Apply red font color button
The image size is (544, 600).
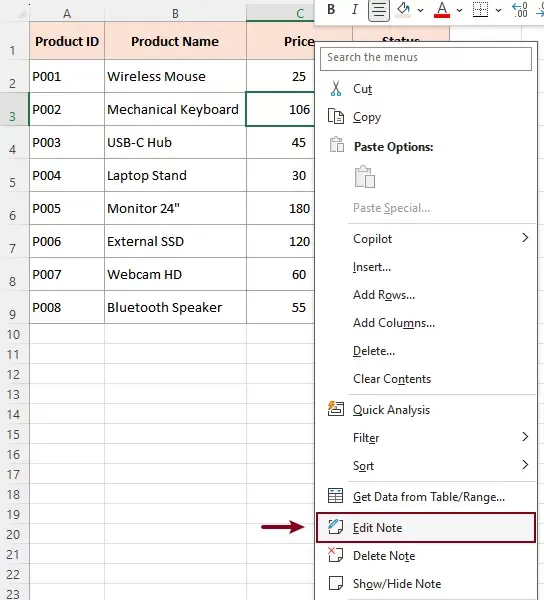(x=442, y=10)
